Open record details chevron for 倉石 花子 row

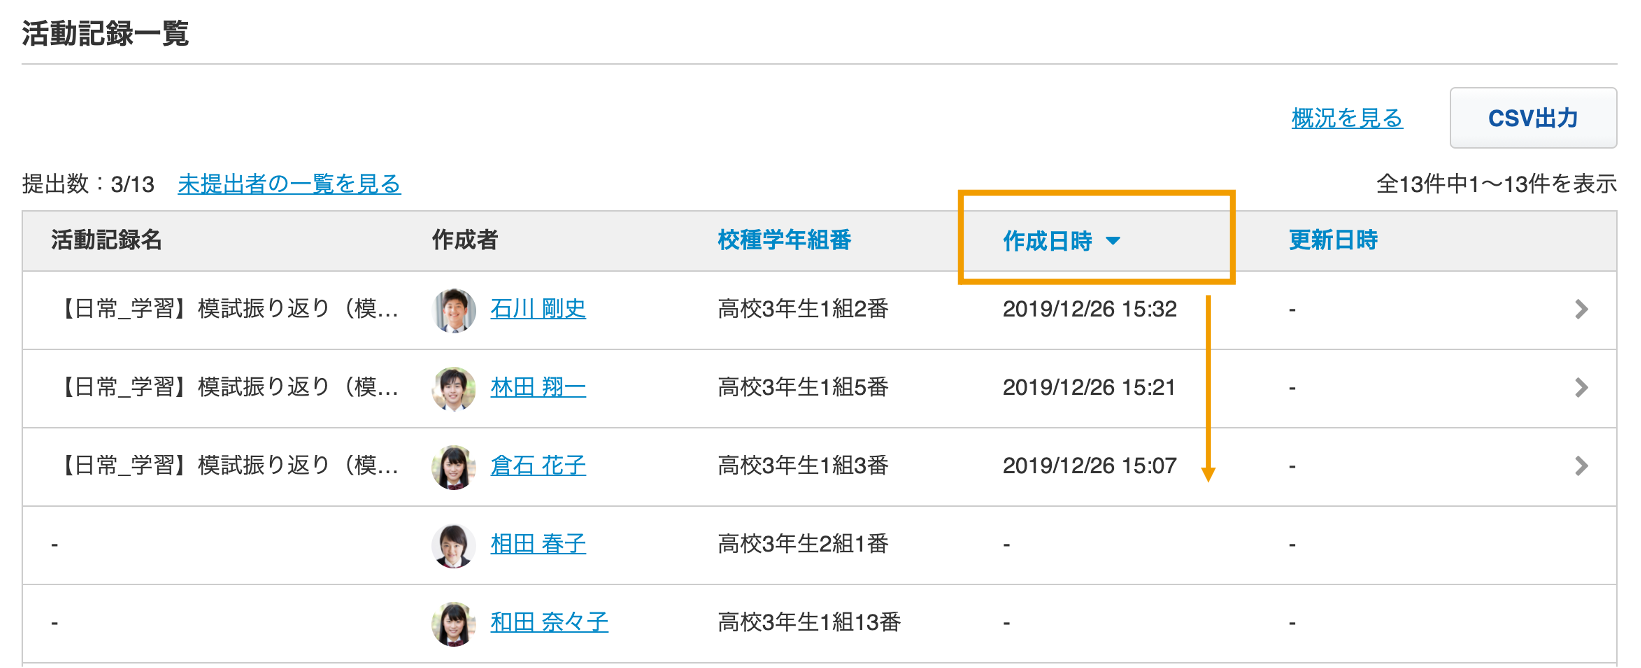pos(1581,465)
